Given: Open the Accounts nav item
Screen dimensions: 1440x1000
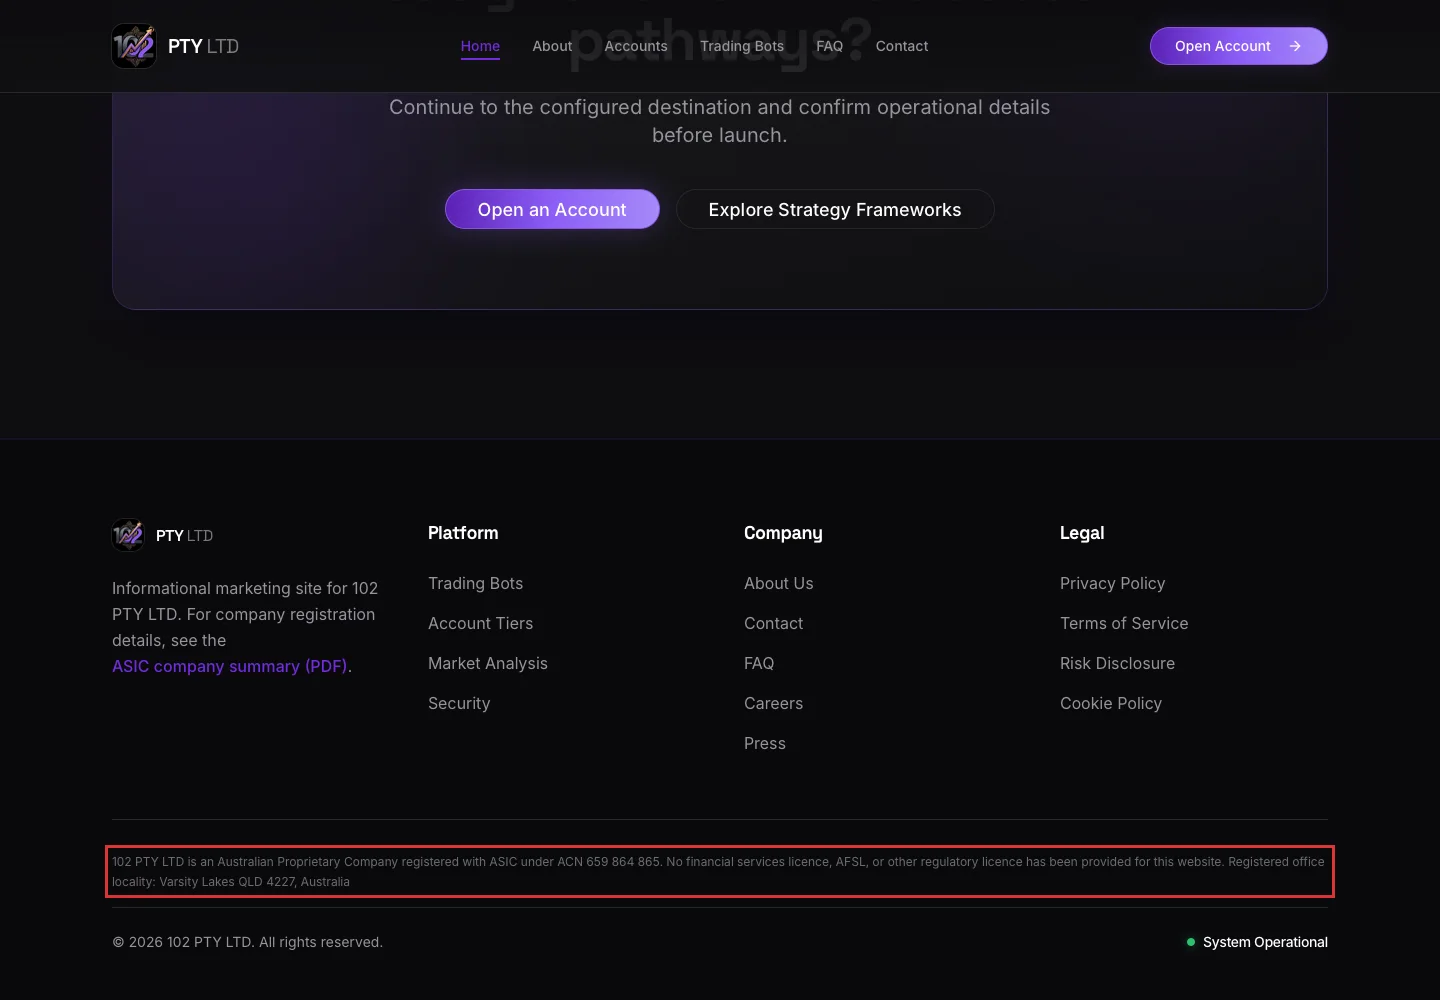Looking at the screenshot, I should (636, 46).
